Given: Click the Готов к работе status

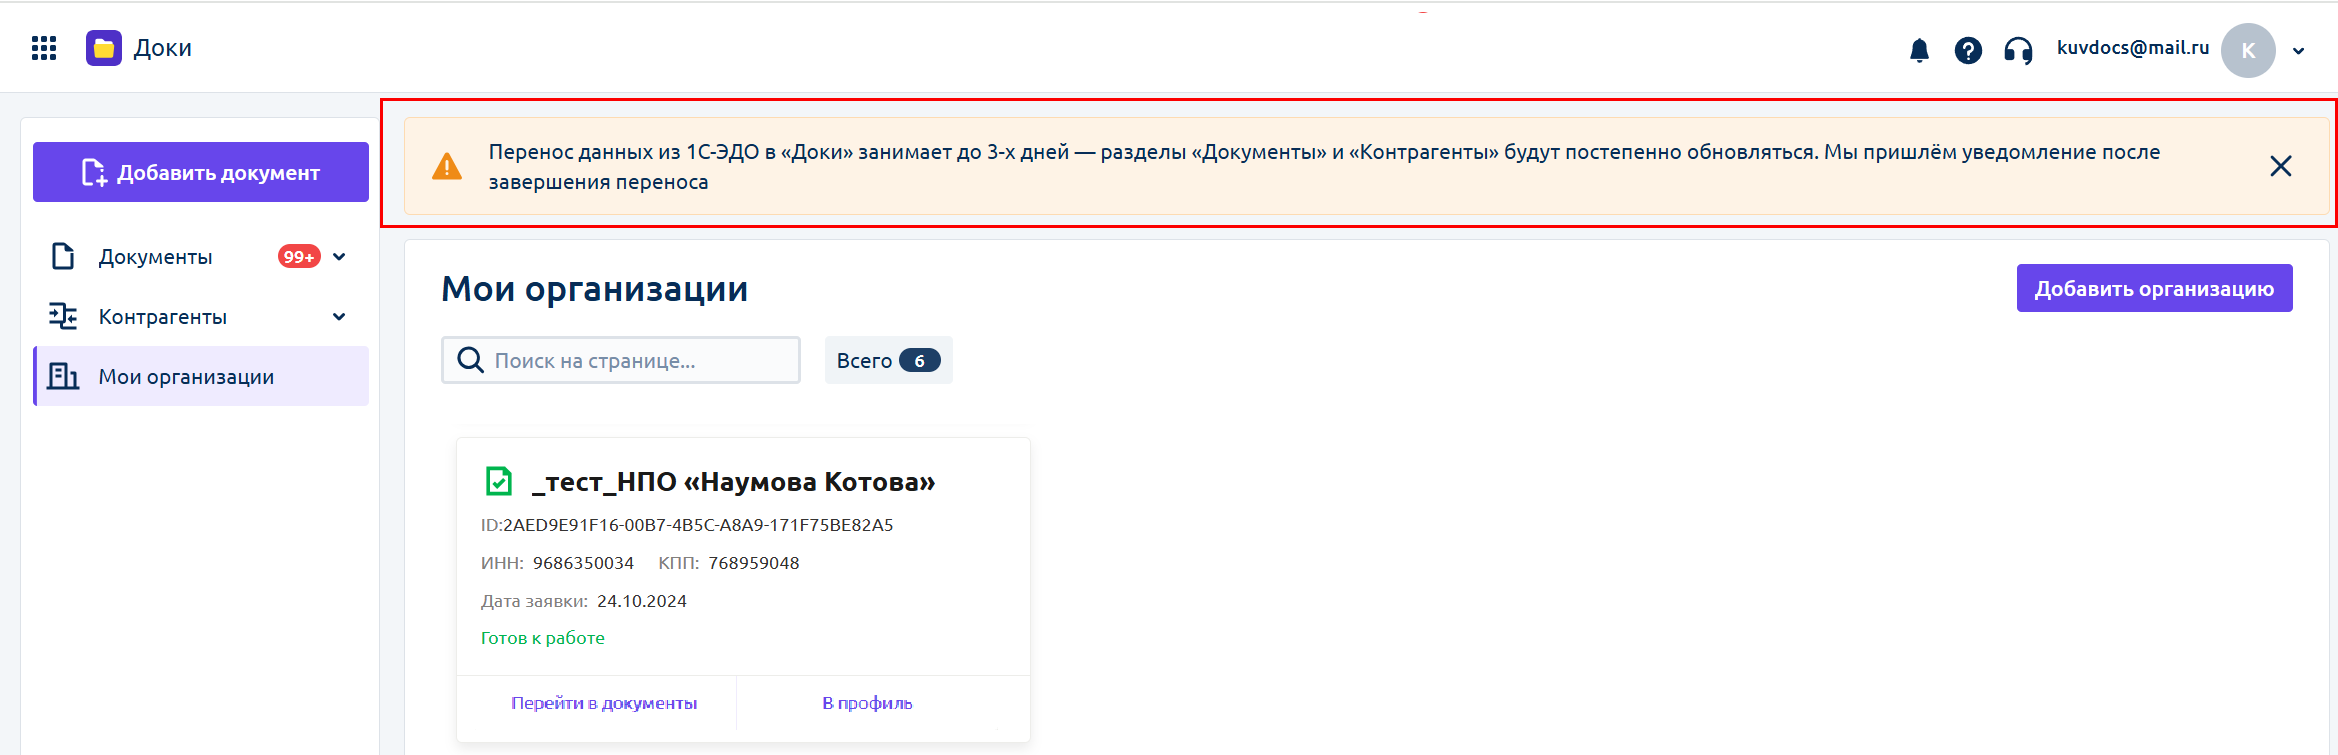Looking at the screenshot, I should 543,638.
